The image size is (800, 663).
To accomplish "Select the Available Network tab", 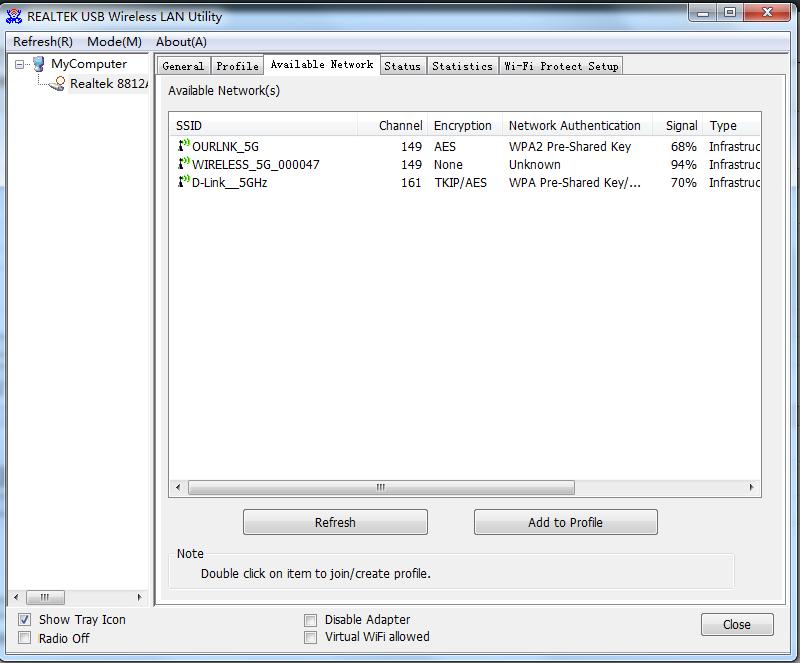I will [x=322, y=64].
